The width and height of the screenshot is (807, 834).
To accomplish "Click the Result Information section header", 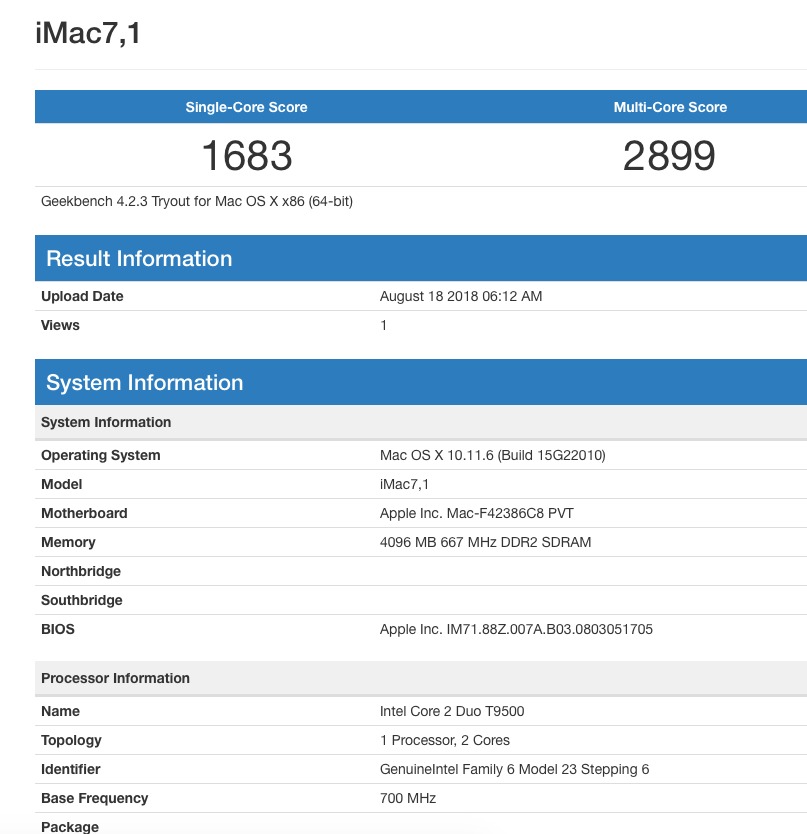I will (x=139, y=259).
